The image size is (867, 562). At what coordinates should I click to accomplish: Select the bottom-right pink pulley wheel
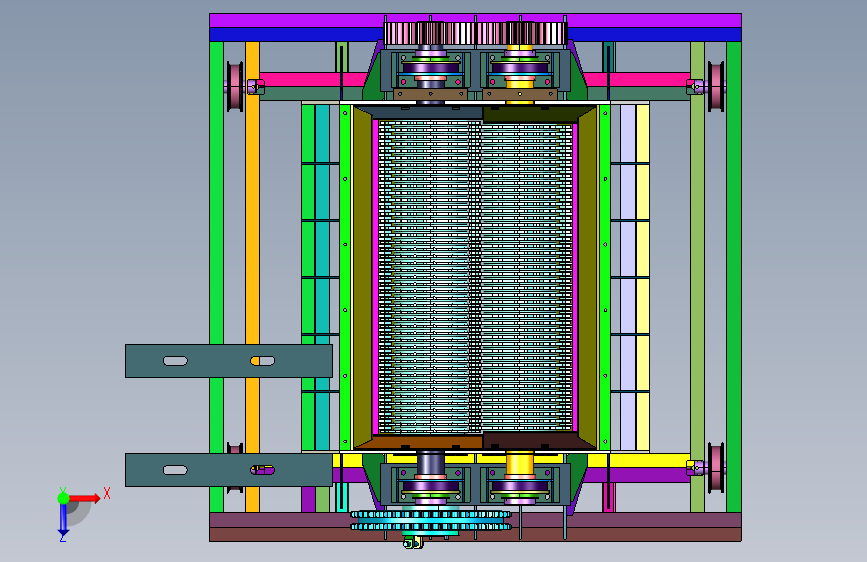point(717,468)
